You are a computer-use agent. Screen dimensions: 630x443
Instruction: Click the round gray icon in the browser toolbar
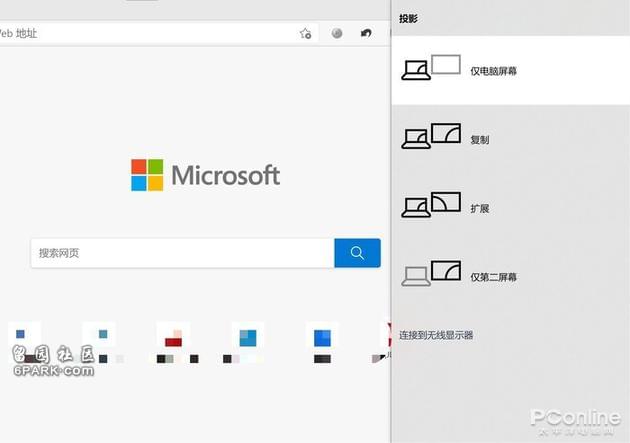point(337,33)
